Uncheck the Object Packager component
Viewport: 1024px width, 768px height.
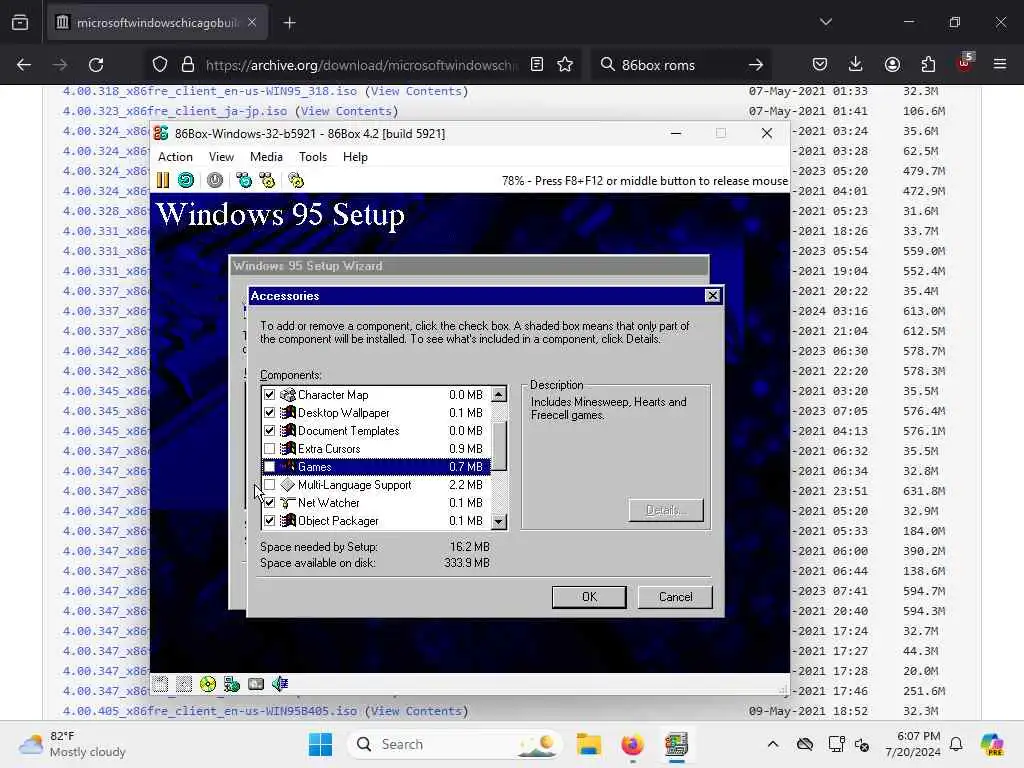(x=269, y=520)
